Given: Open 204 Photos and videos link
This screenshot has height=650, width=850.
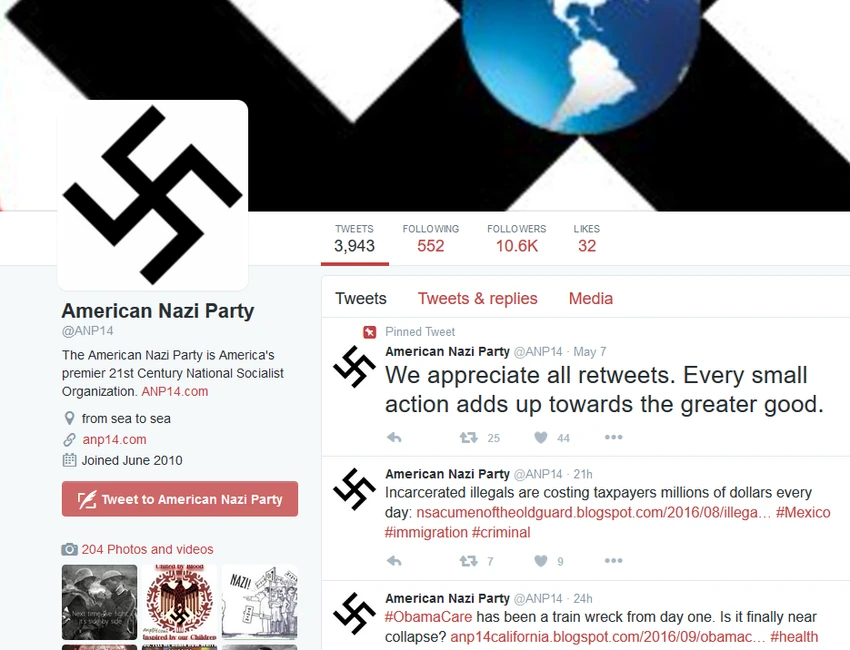Looking at the screenshot, I should (147, 549).
